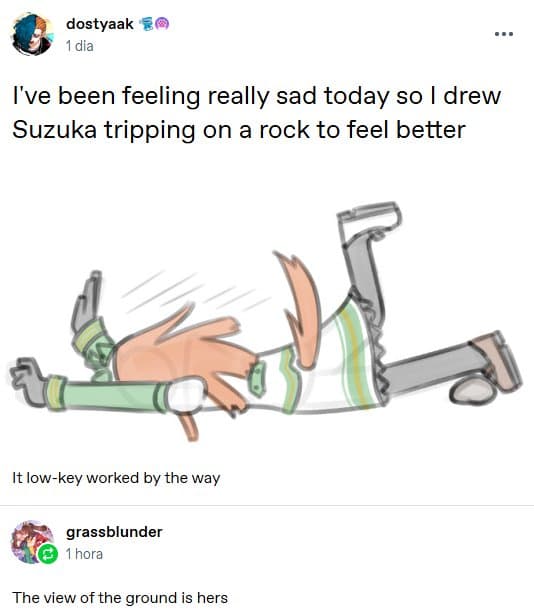
Task: Click grassblunder's comment "The view of the ground is hers"
Action: 120,598
